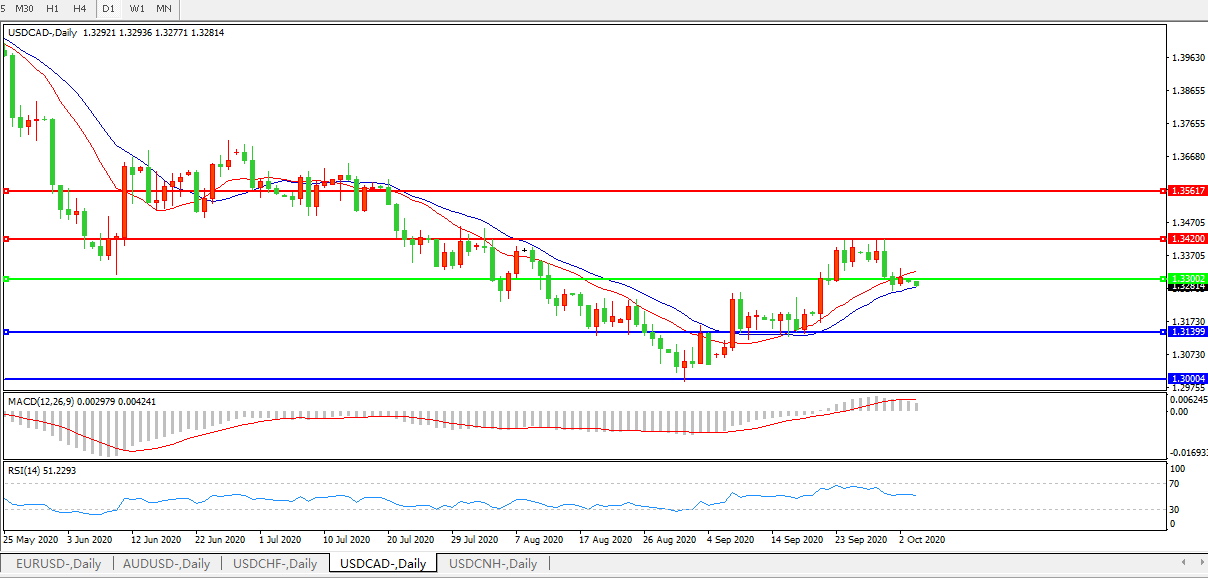The width and height of the screenshot is (1208, 578).
Task: Open the USDCHF Daily tab
Action: [275, 563]
